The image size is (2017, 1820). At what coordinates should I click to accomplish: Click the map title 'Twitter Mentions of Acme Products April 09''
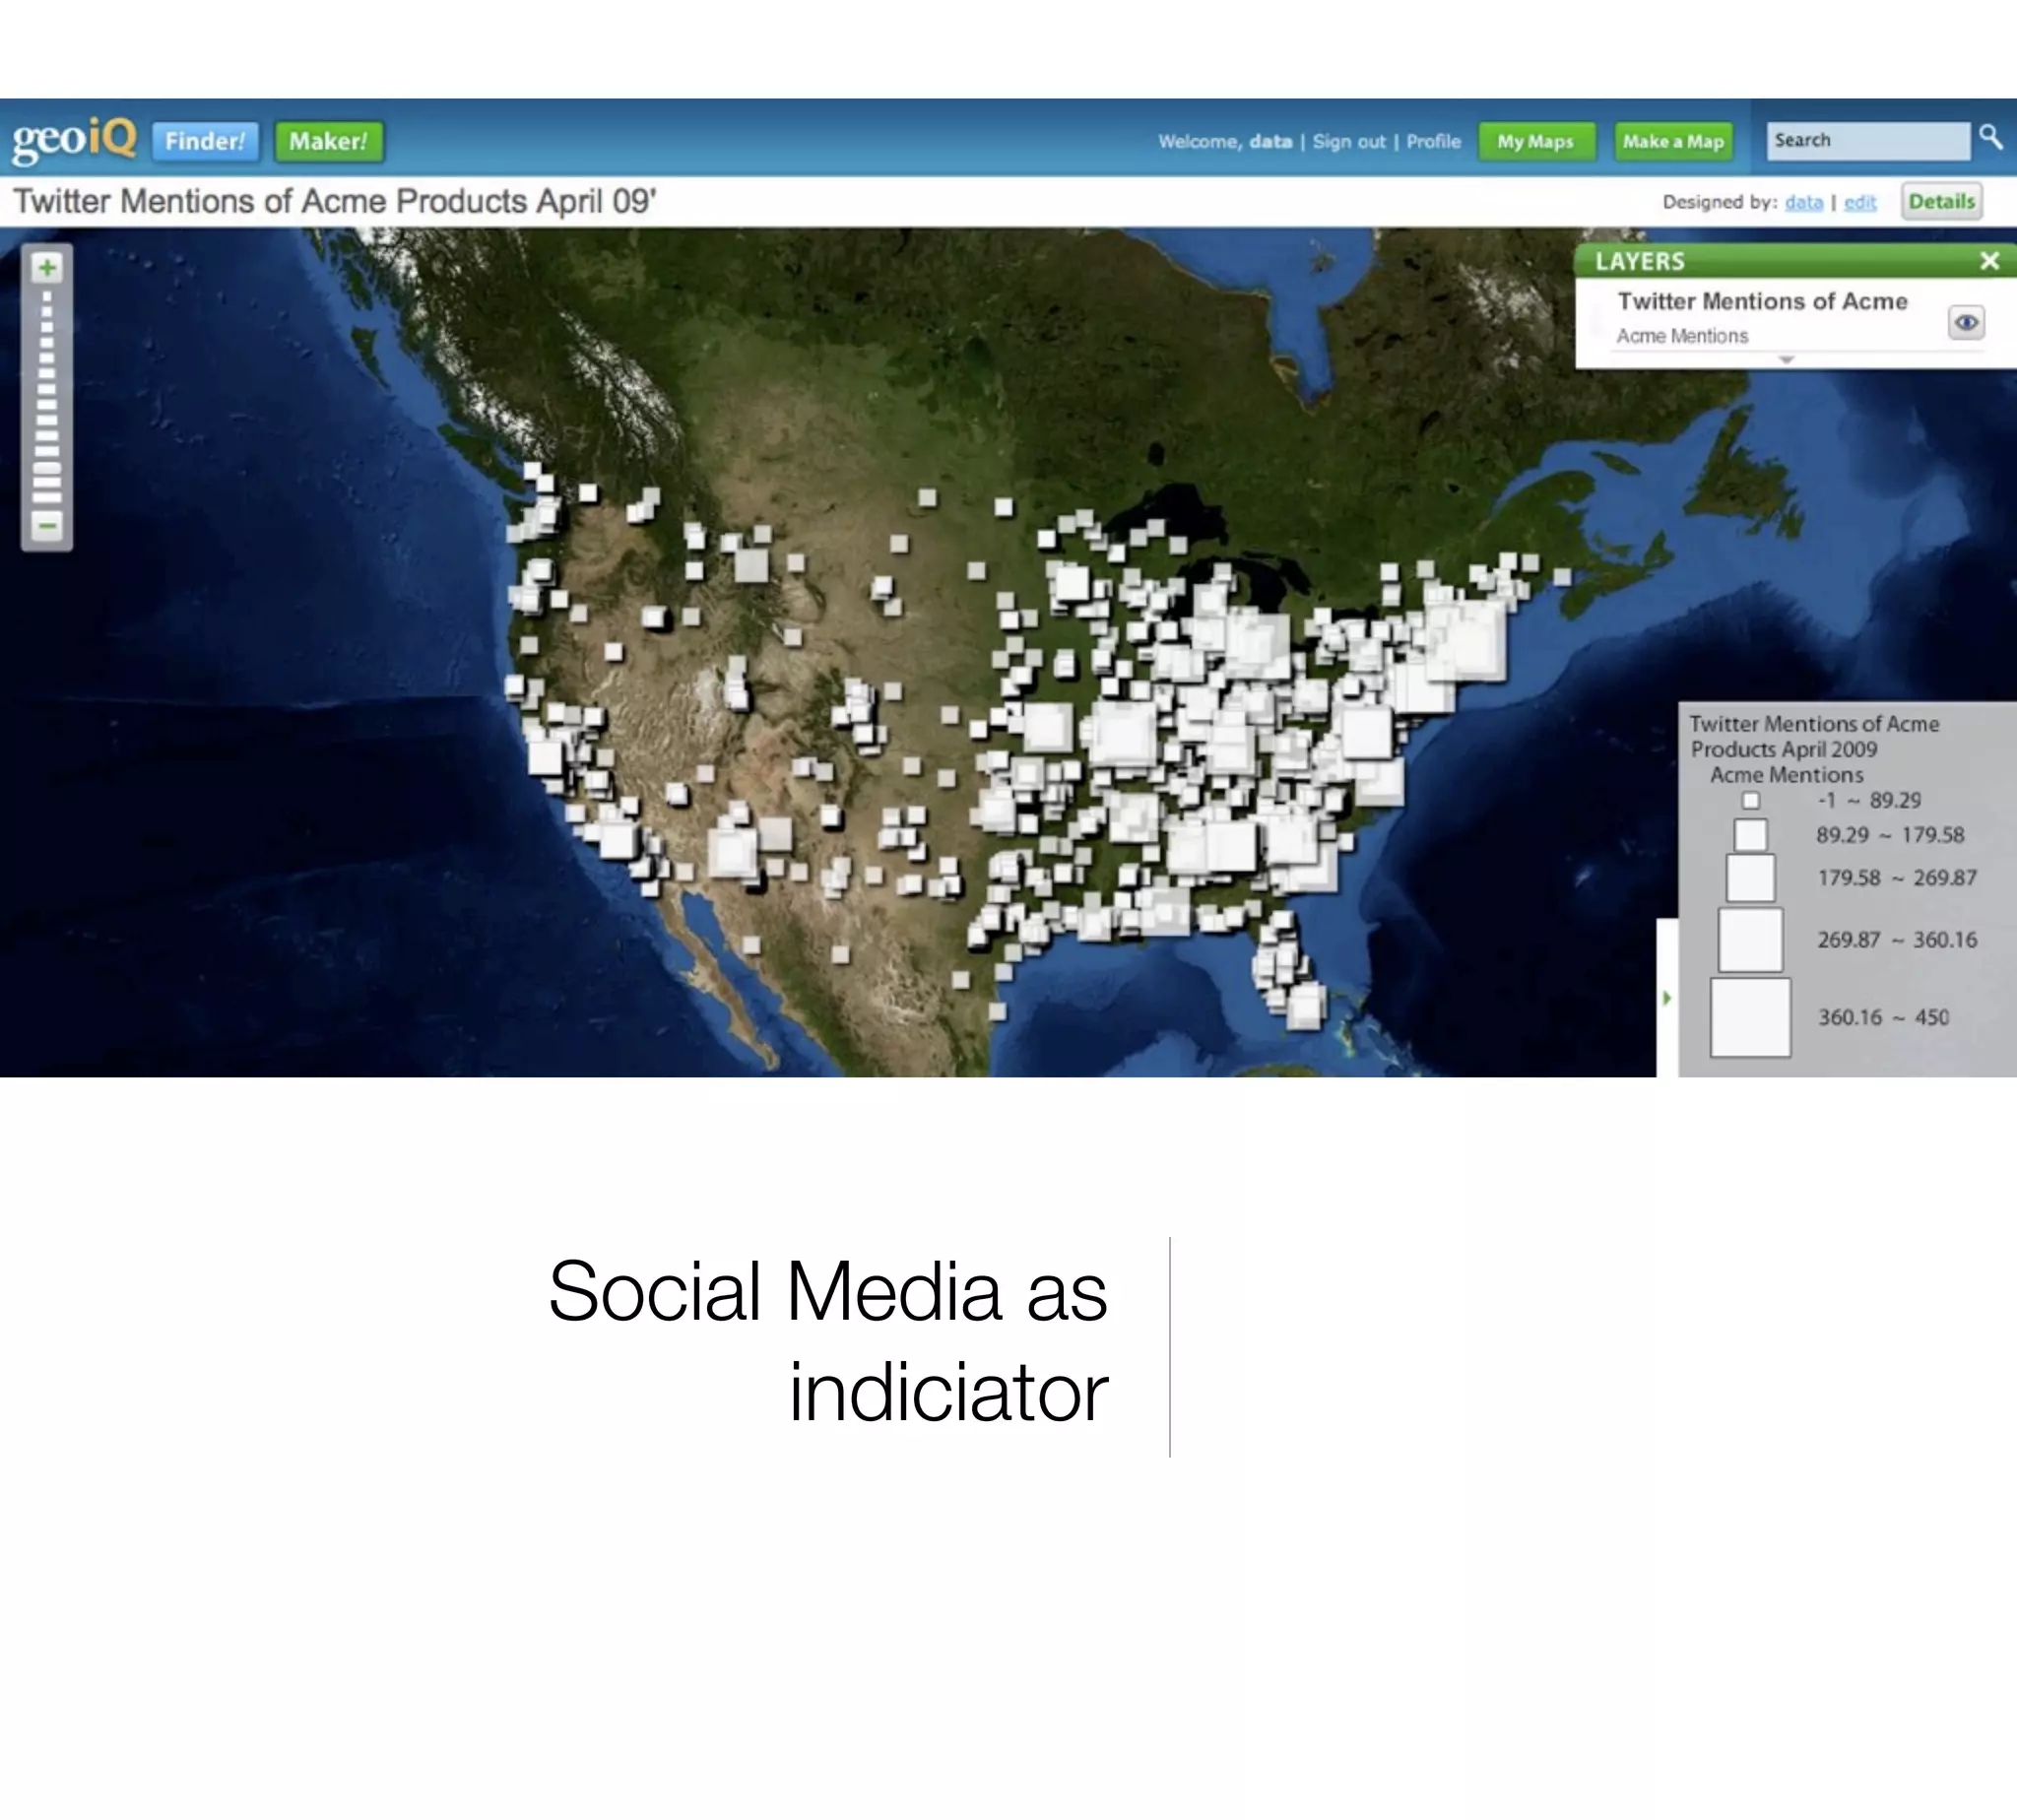(334, 201)
